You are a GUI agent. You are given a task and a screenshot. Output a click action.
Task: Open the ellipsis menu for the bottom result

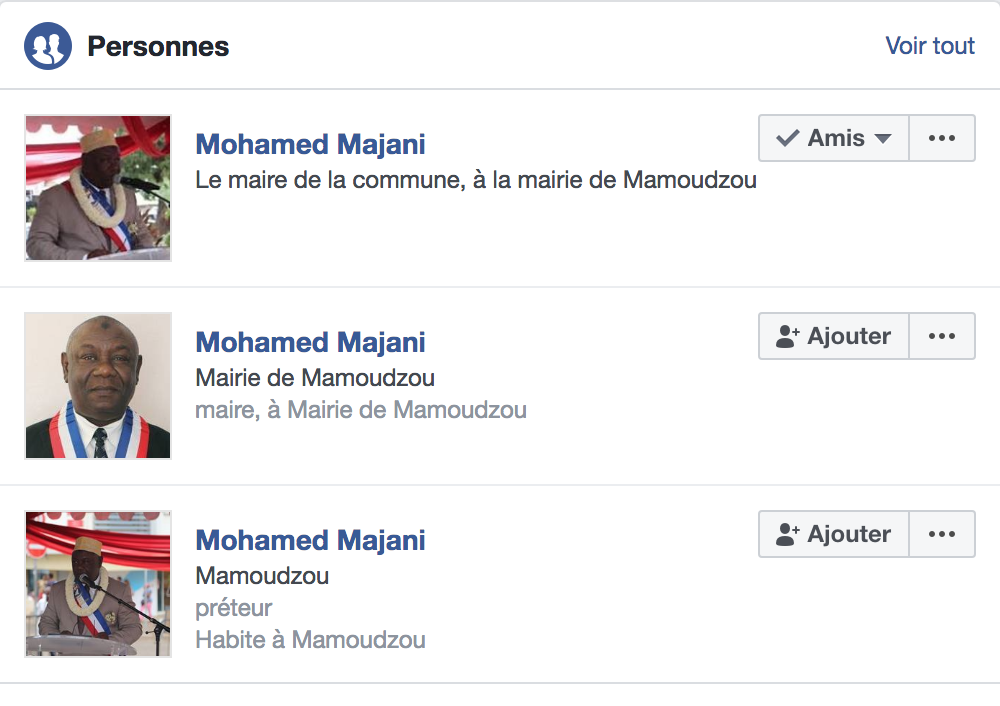tap(941, 534)
